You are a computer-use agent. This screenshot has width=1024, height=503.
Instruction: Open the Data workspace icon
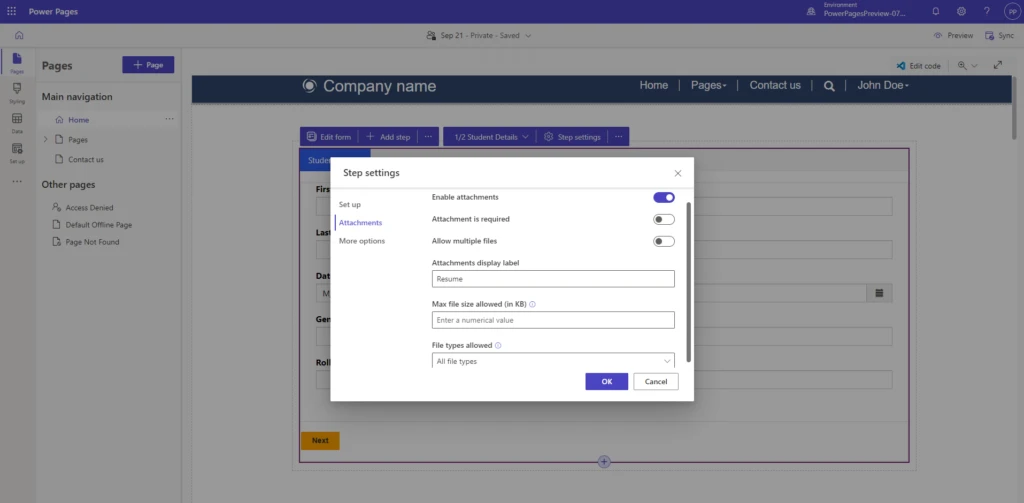coord(17,122)
